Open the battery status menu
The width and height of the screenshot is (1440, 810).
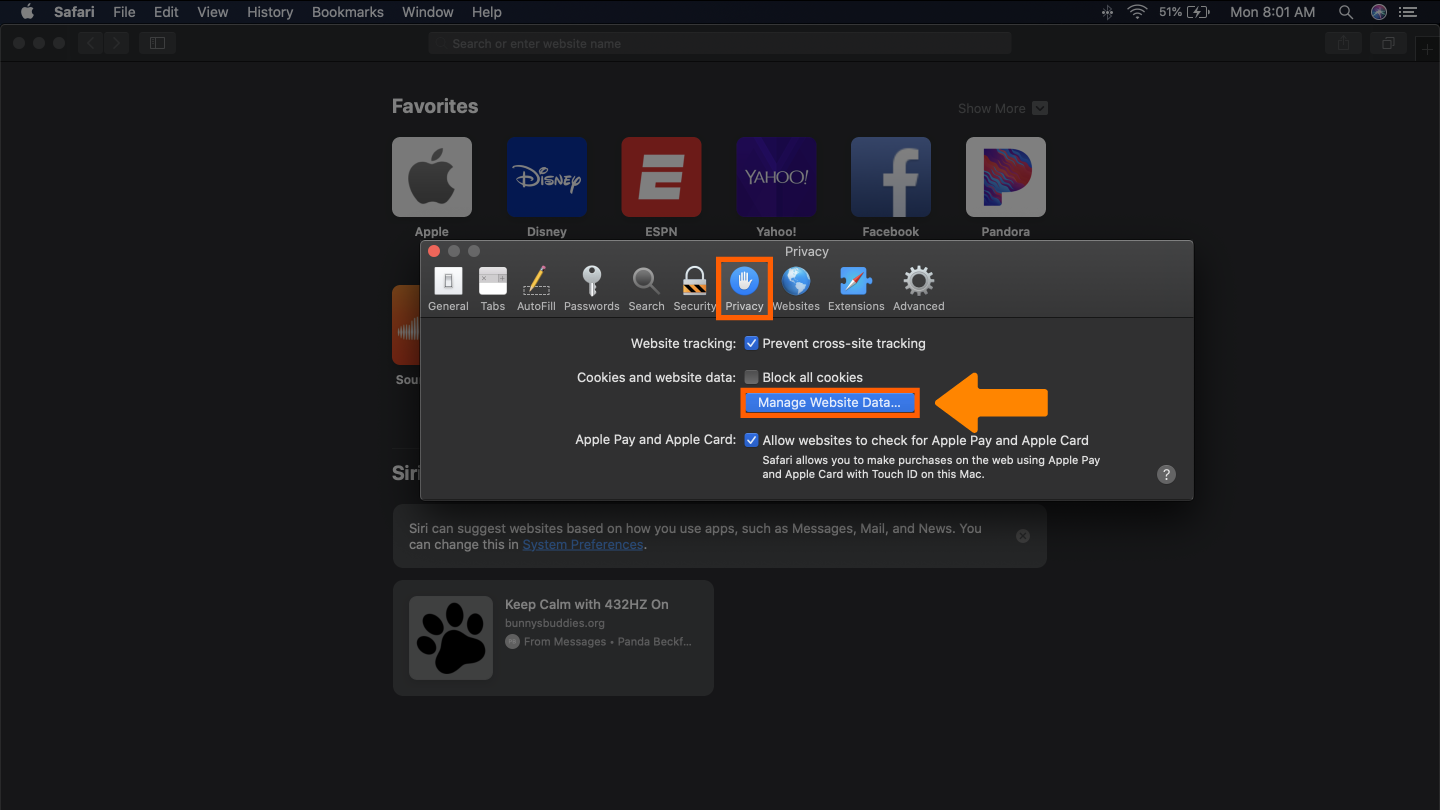(x=1185, y=12)
